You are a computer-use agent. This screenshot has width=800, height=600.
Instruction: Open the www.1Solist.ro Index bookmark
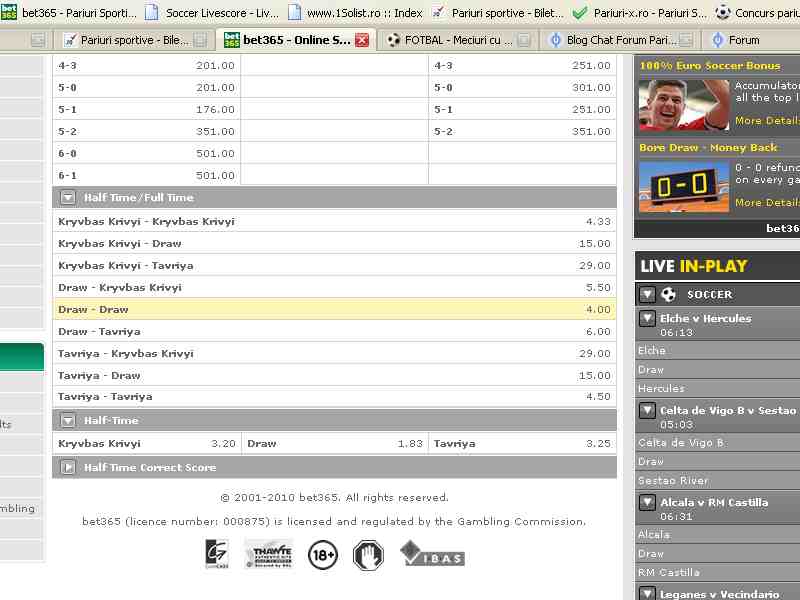click(355, 13)
